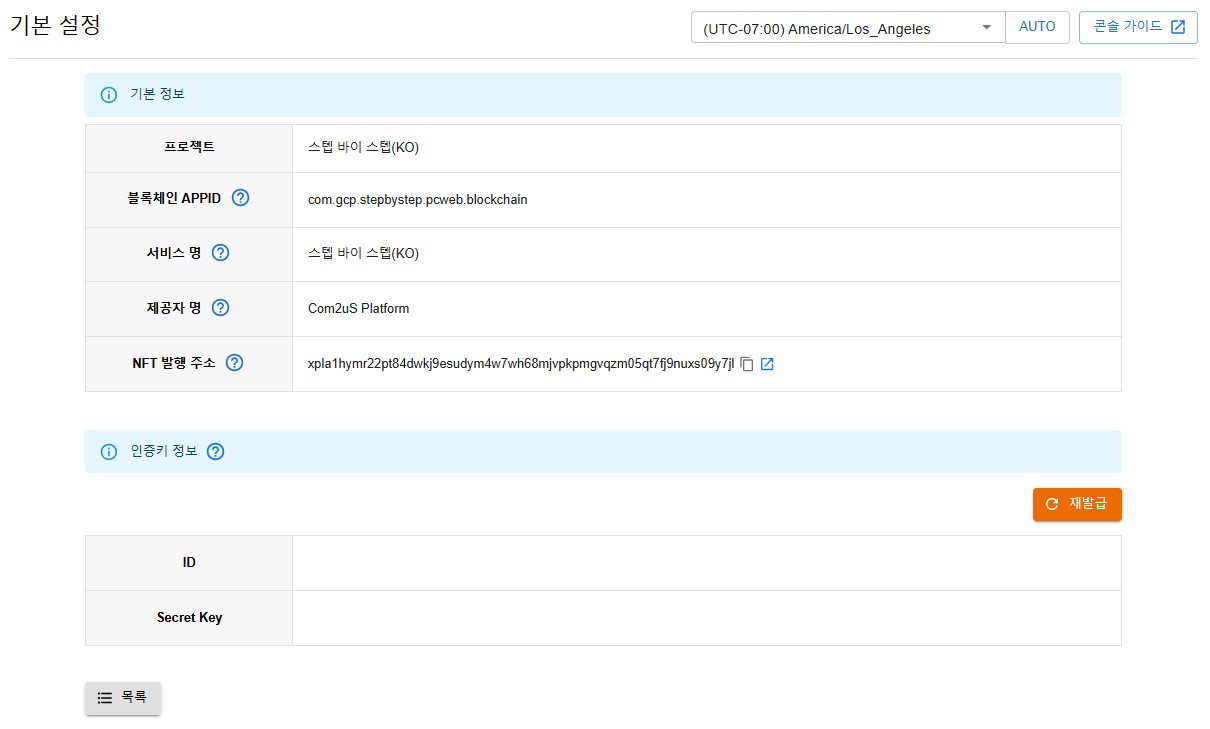The height and width of the screenshot is (729, 1210).
Task: Click the com.gcp.stepbystep.pcweb.blockchain APPID text
Action: pos(417,199)
